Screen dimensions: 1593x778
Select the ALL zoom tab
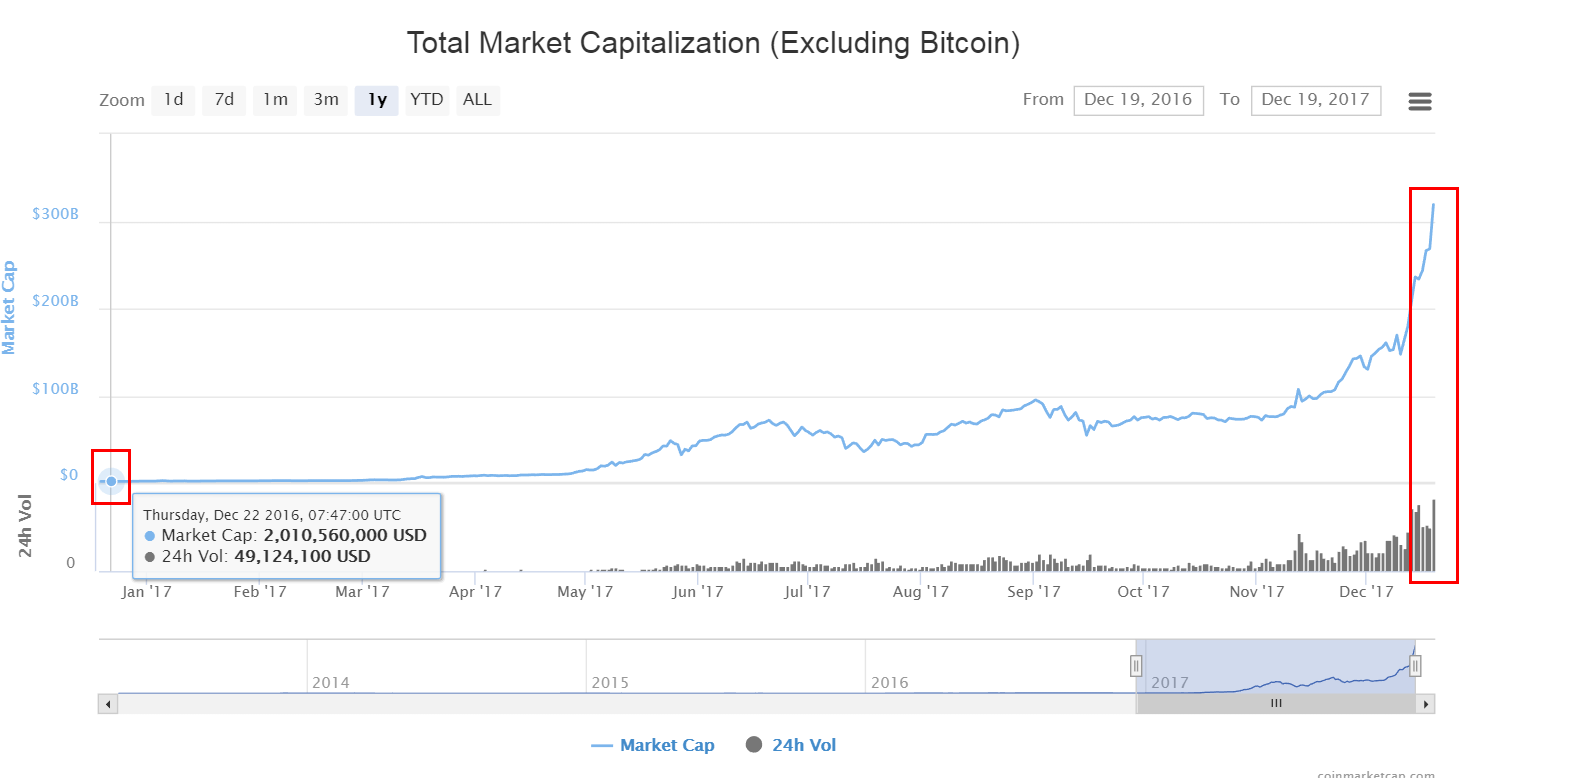(477, 99)
